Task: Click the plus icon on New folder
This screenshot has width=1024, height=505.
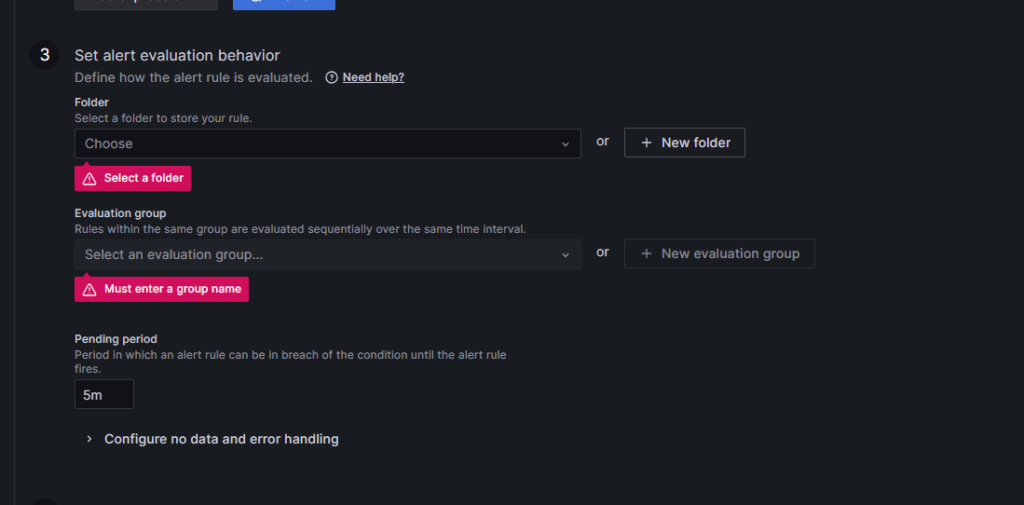Action: click(646, 143)
